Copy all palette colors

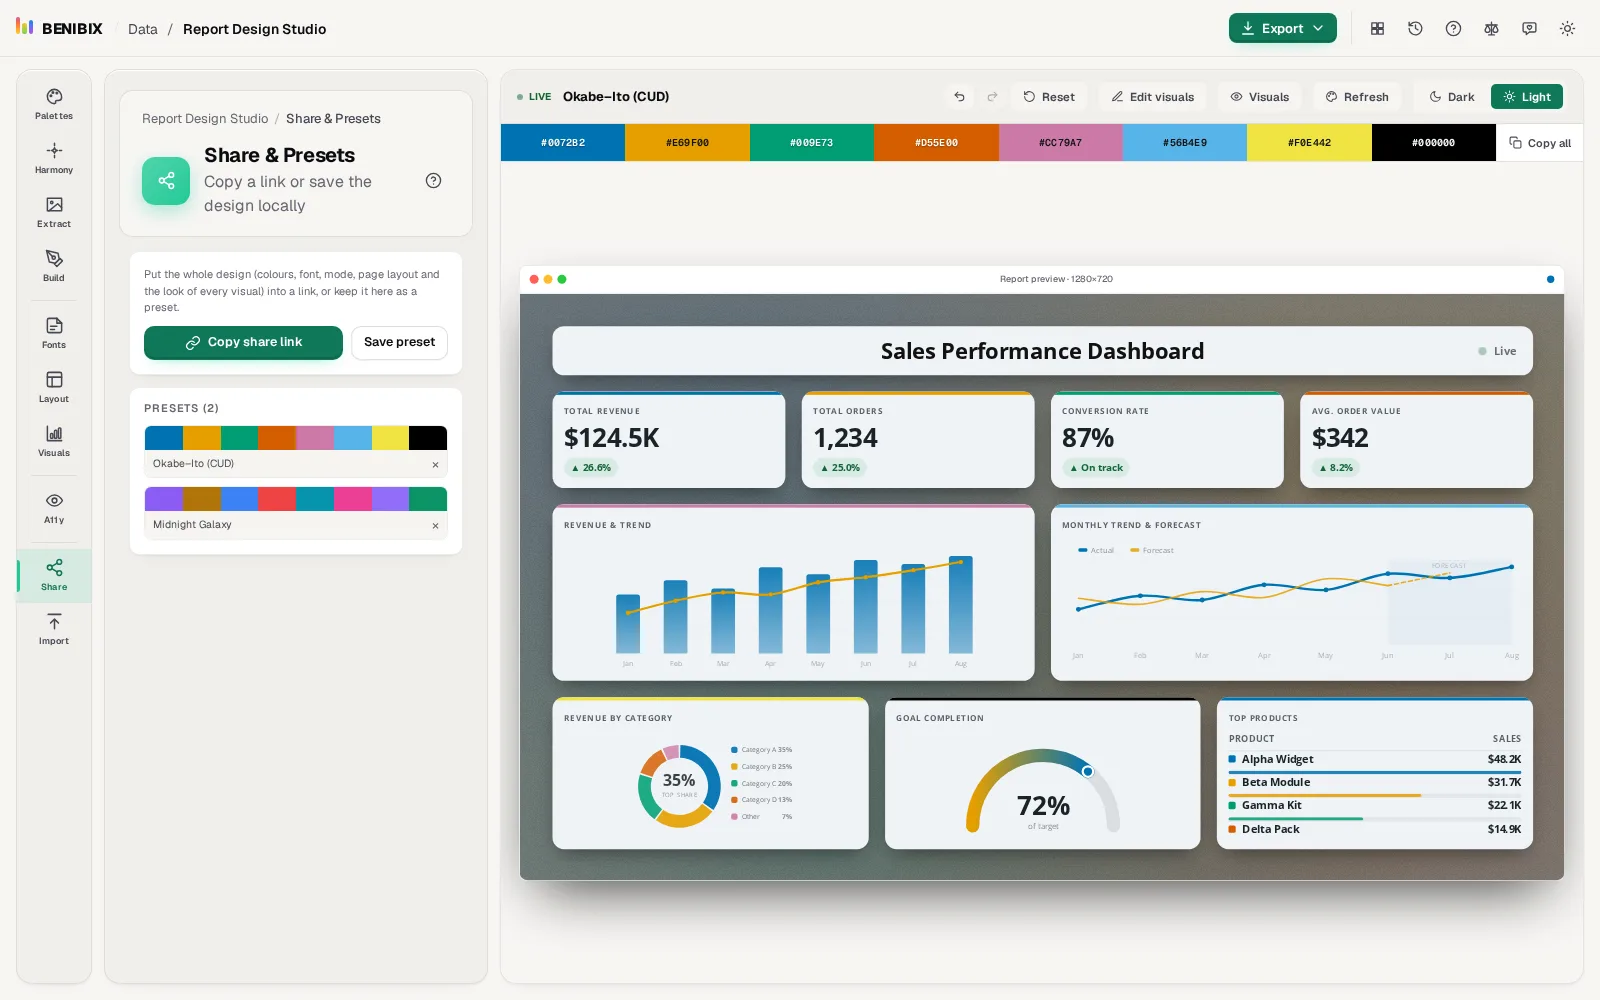(x=1540, y=143)
